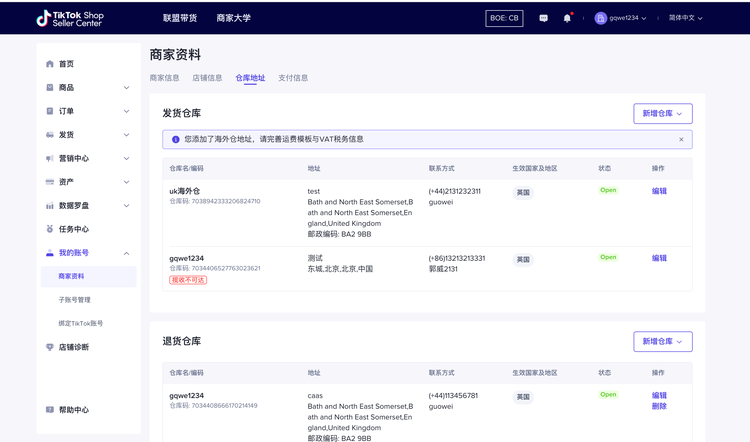The image size is (750, 442).
Task: Open 商家资料 in the sidebar
Action: [x=88, y=276]
